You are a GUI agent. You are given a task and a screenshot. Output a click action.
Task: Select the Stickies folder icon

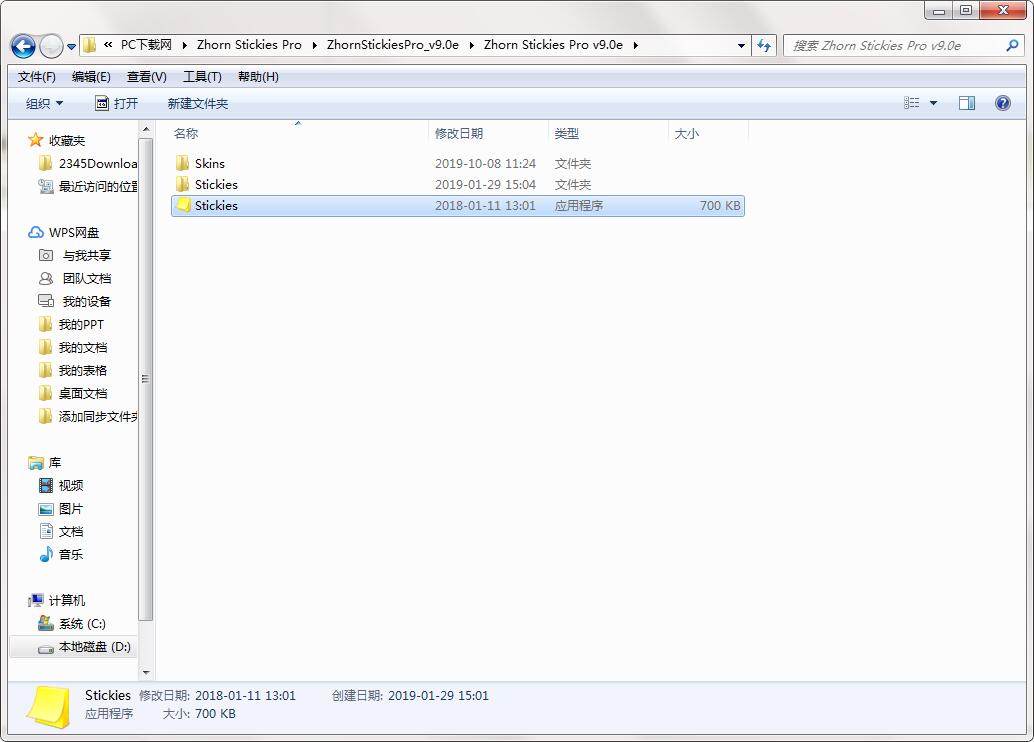[x=183, y=184]
